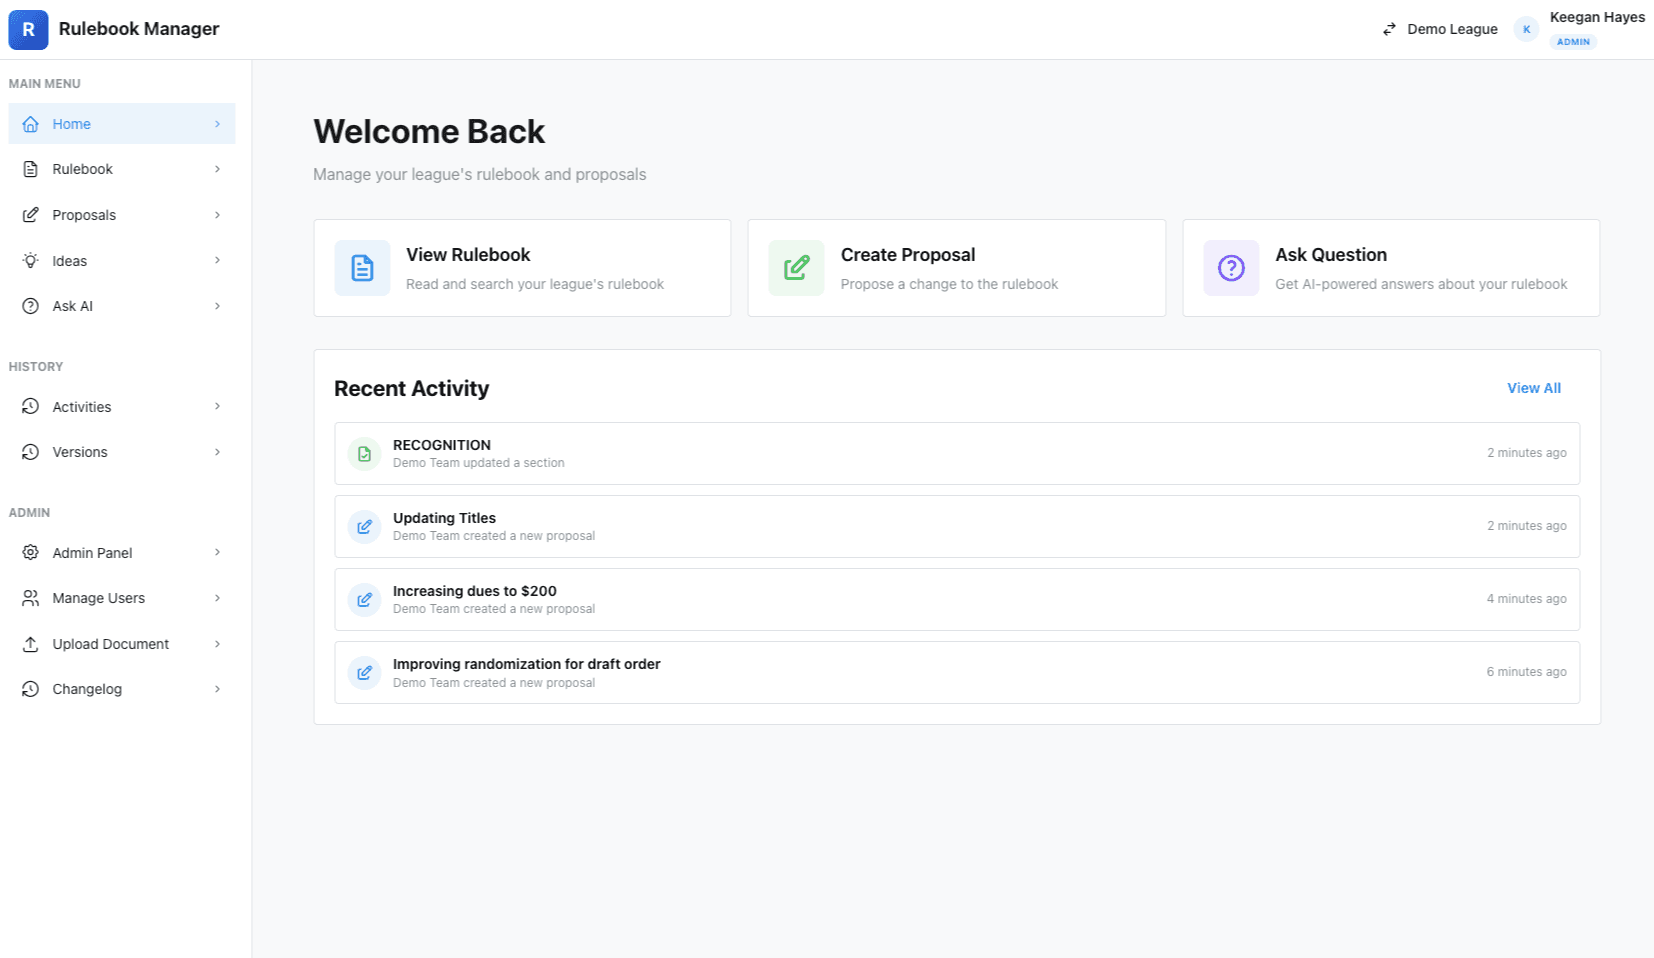Click the Activities history icon
Viewport: 1654px width, 958px height.
tap(30, 406)
